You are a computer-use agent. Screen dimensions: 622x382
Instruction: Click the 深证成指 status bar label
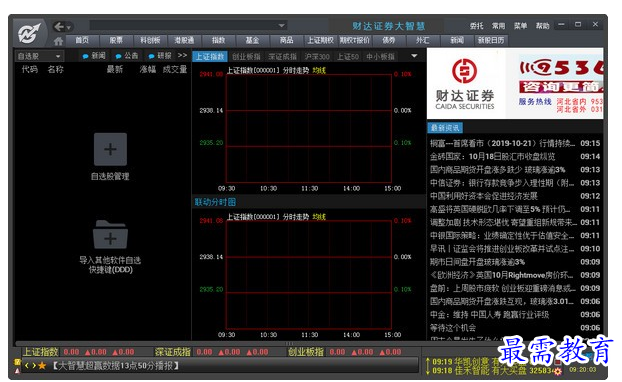pyautogui.click(x=173, y=352)
